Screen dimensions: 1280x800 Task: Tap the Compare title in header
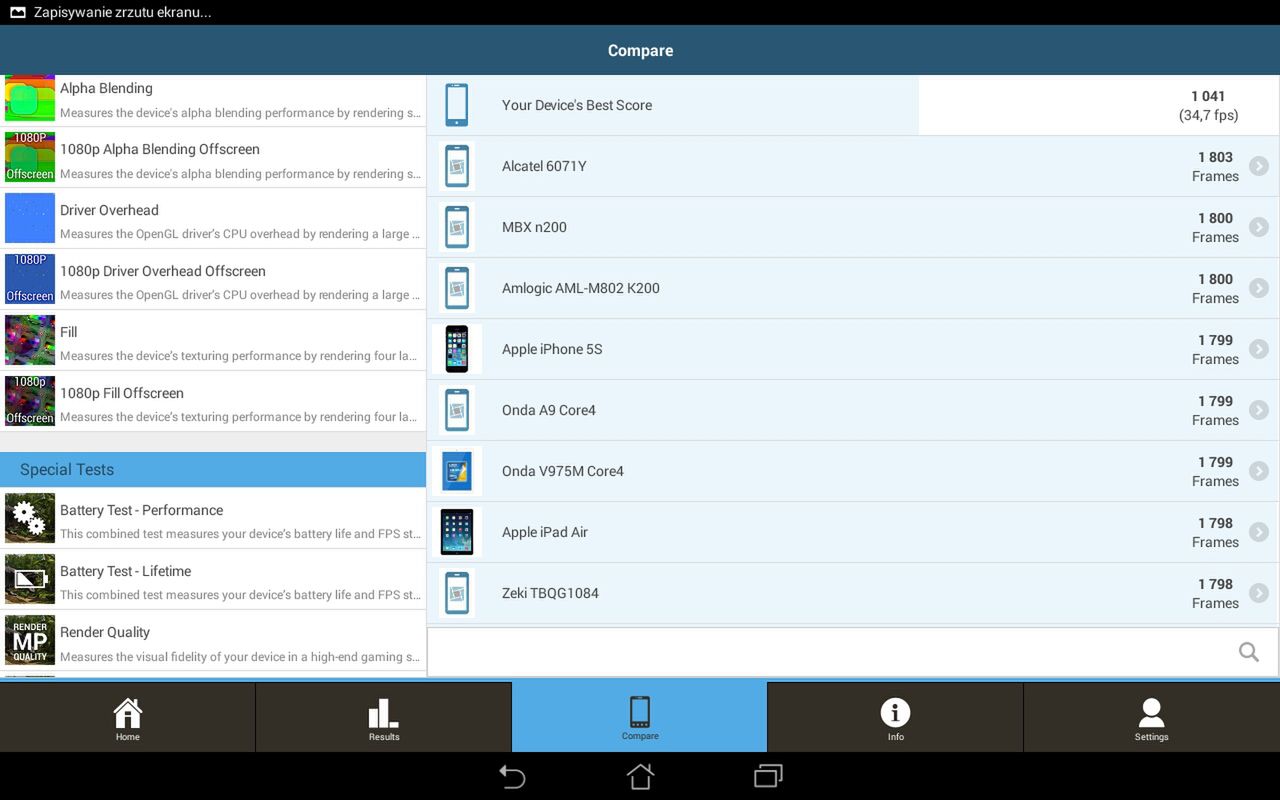point(640,51)
